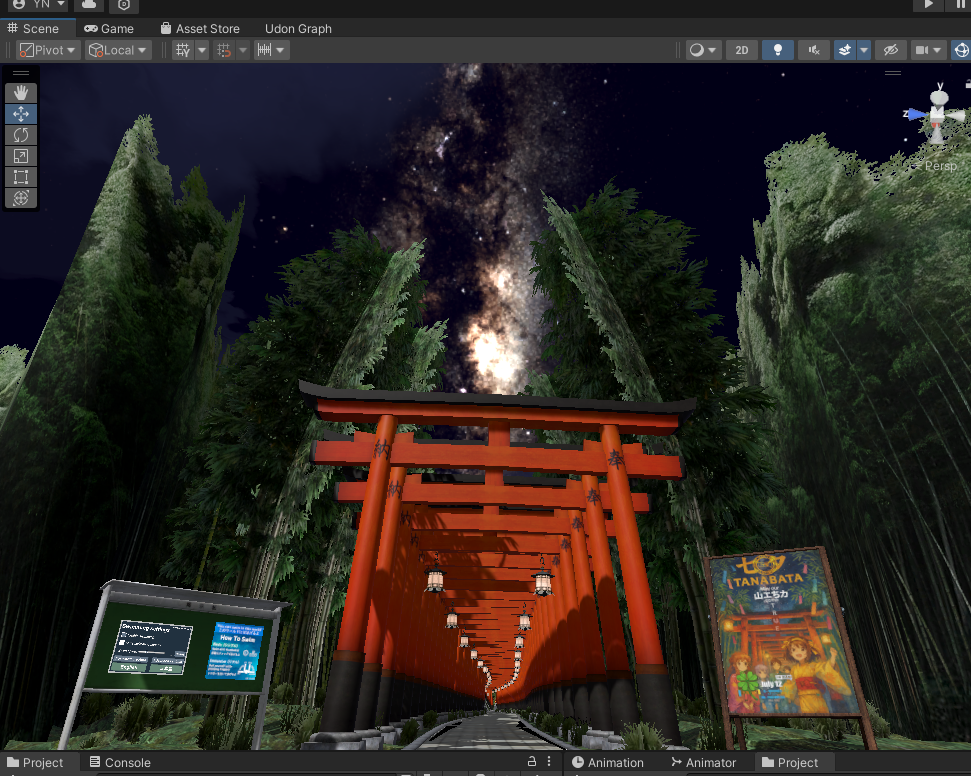Select the Rotate tool

coord(21,135)
